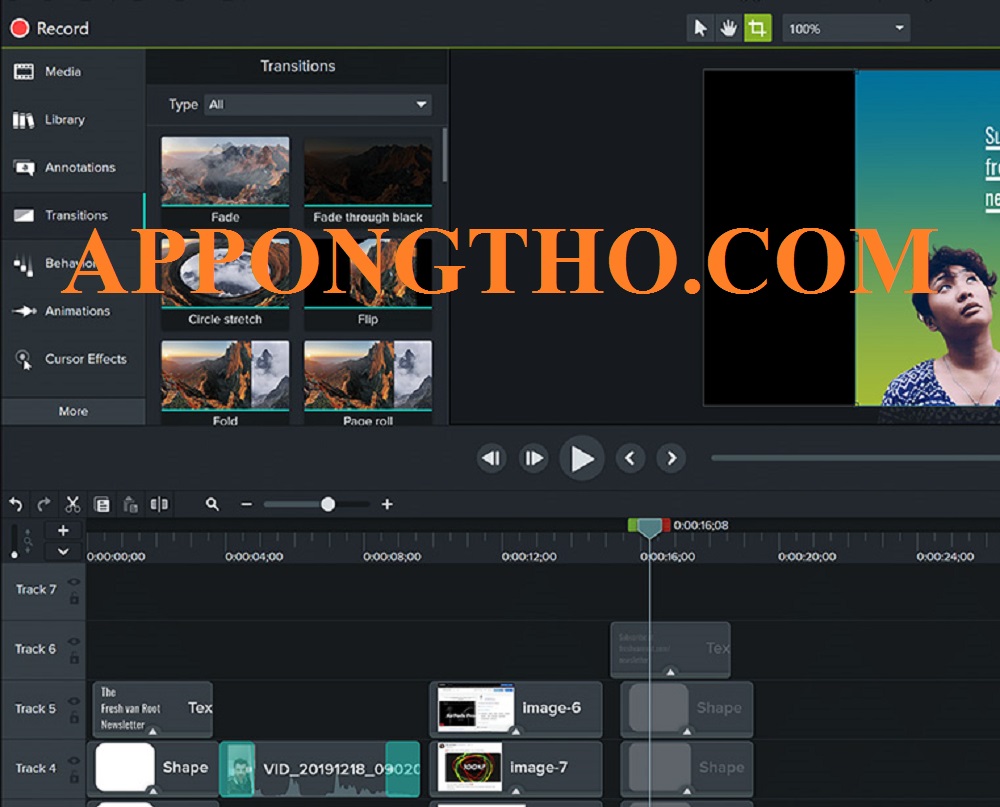
Task: Select the Tex clip on Track 6
Action: tap(671, 649)
